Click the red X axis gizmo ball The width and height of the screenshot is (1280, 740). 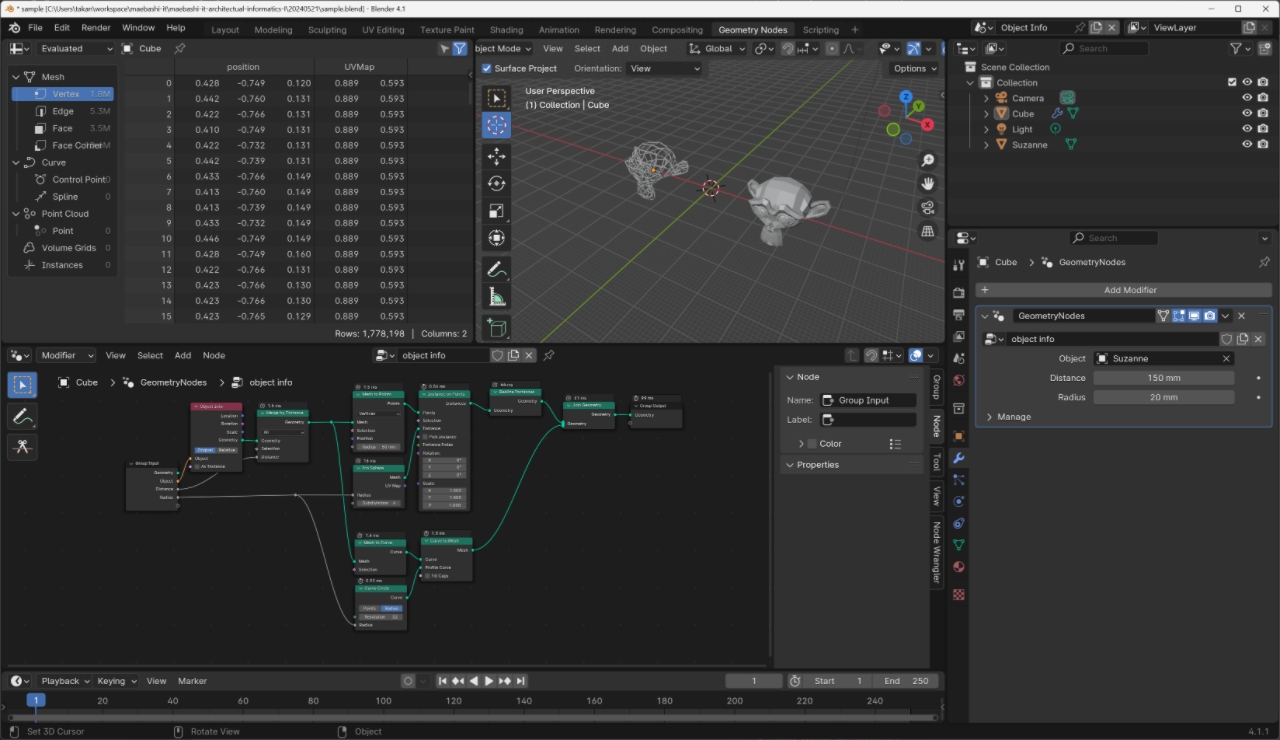tap(929, 125)
